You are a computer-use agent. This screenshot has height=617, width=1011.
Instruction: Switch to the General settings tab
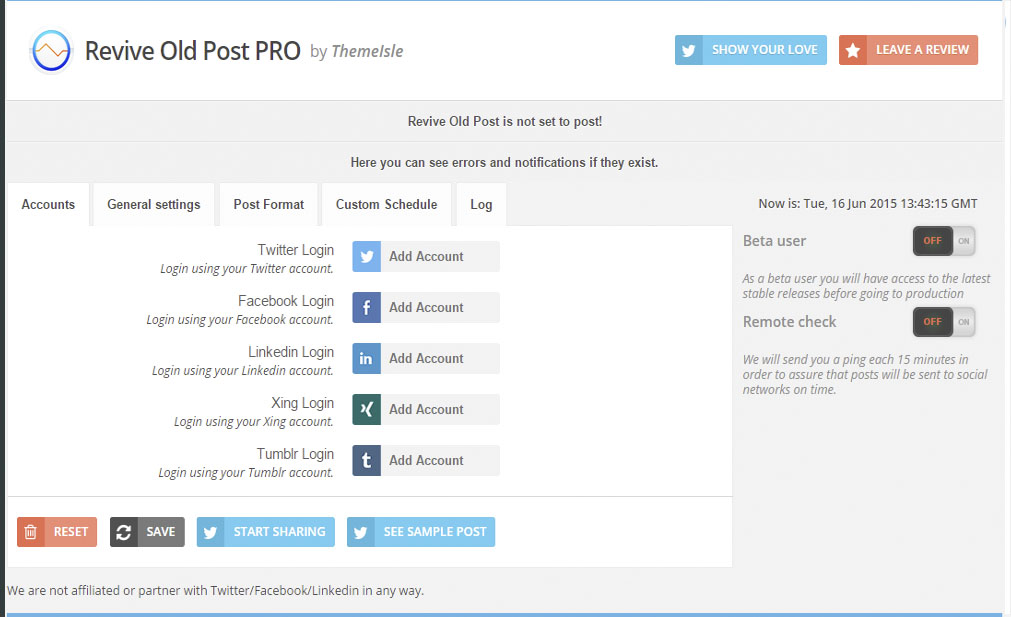(153, 204)
